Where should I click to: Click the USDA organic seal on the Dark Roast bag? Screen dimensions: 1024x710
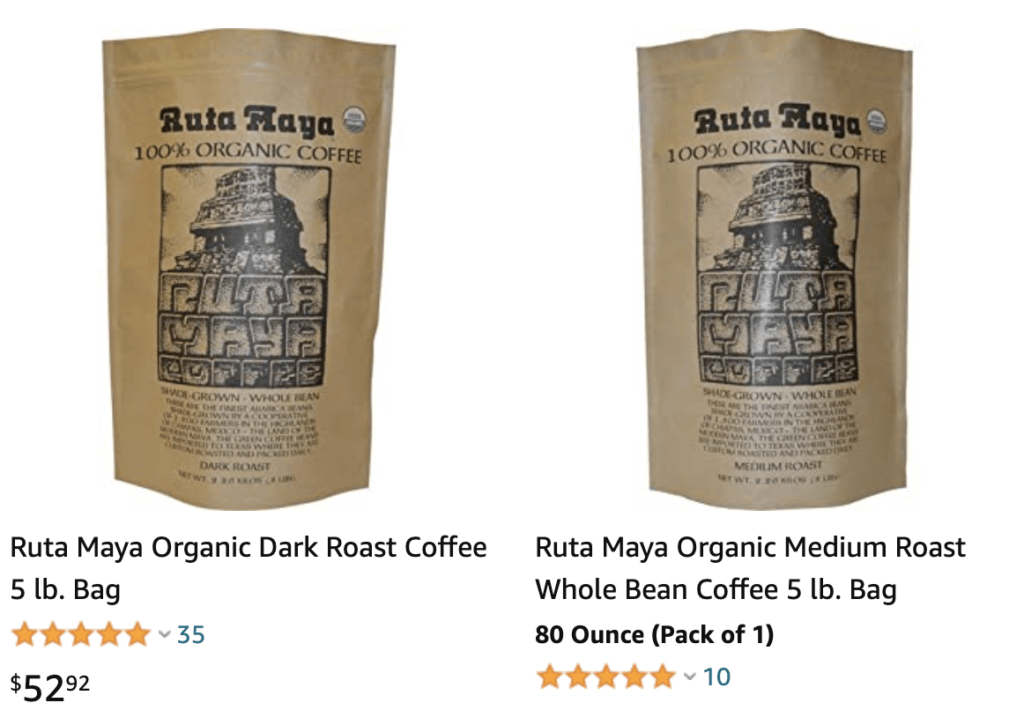point(355,121)
